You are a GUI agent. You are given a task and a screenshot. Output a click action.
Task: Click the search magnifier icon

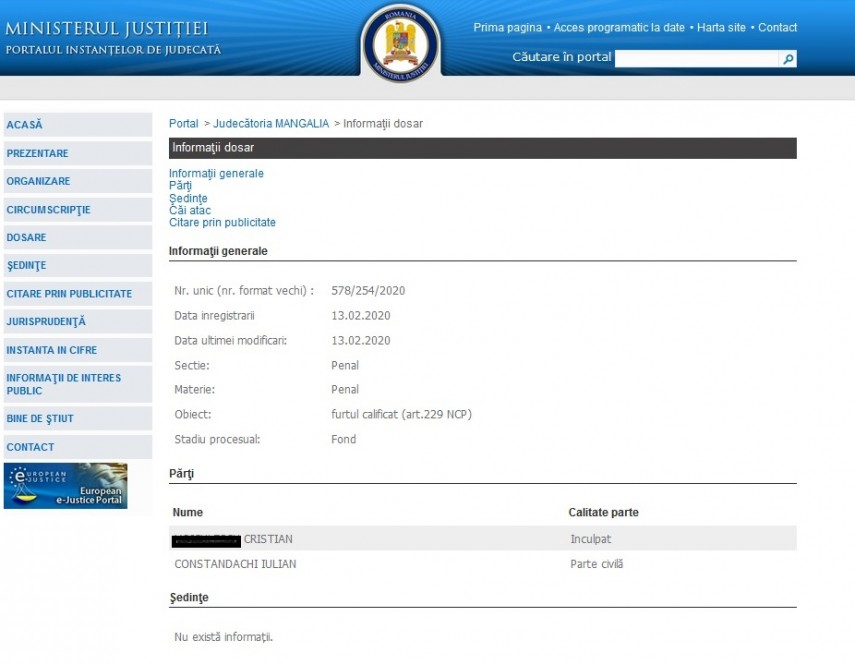tap(788, 59)
